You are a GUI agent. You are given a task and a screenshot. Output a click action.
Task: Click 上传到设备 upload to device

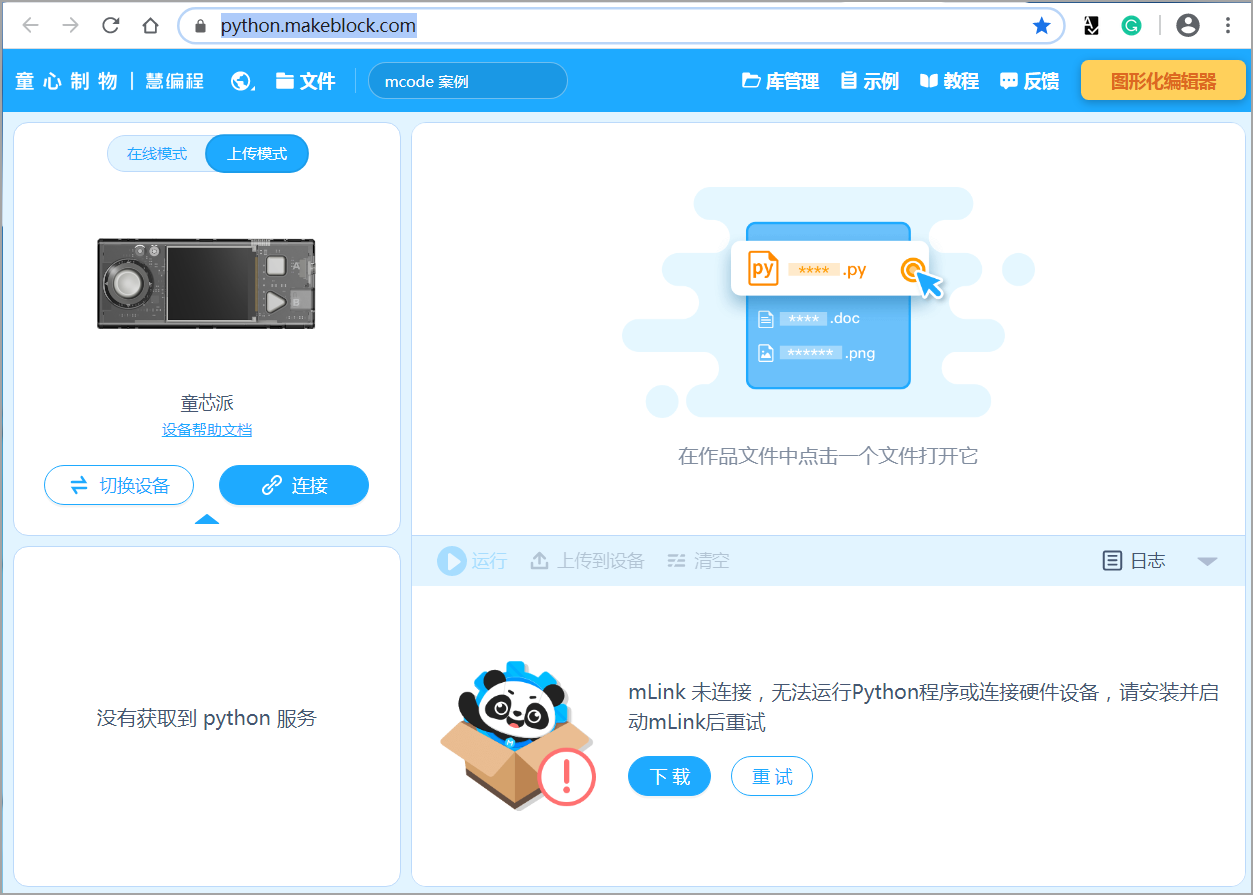[587, 561]
